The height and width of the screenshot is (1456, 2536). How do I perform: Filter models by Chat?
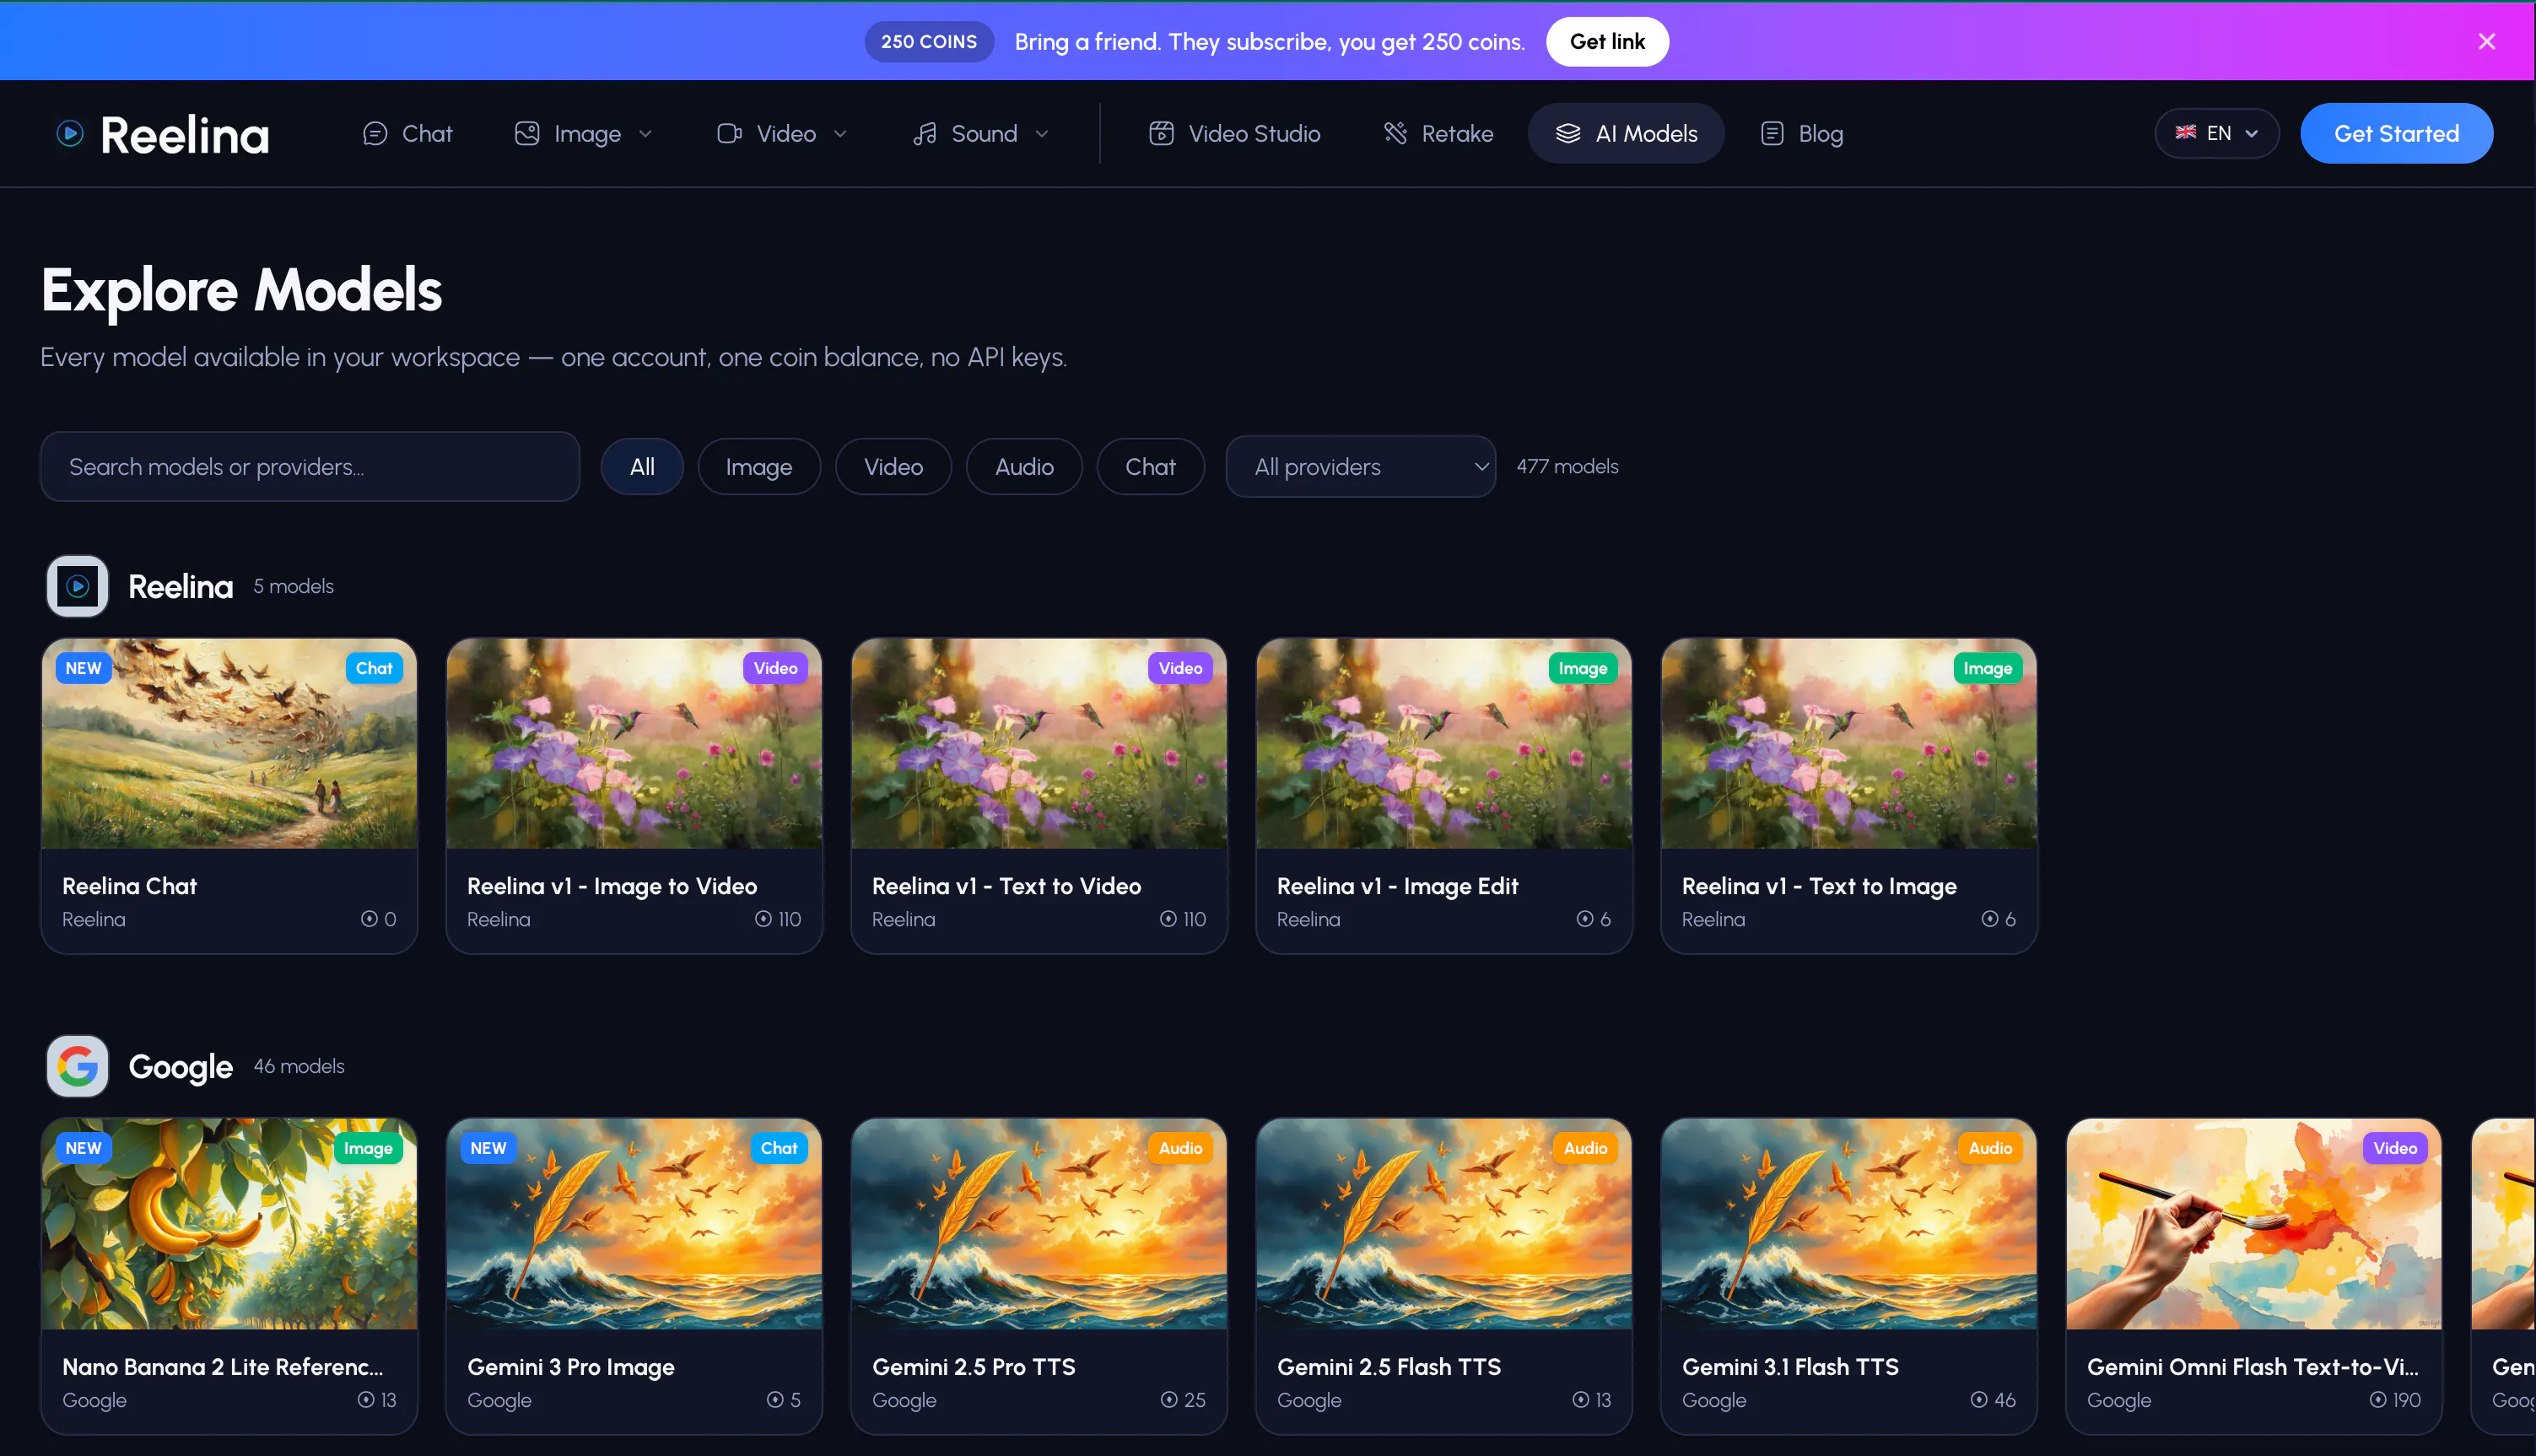click(1150, 467)
